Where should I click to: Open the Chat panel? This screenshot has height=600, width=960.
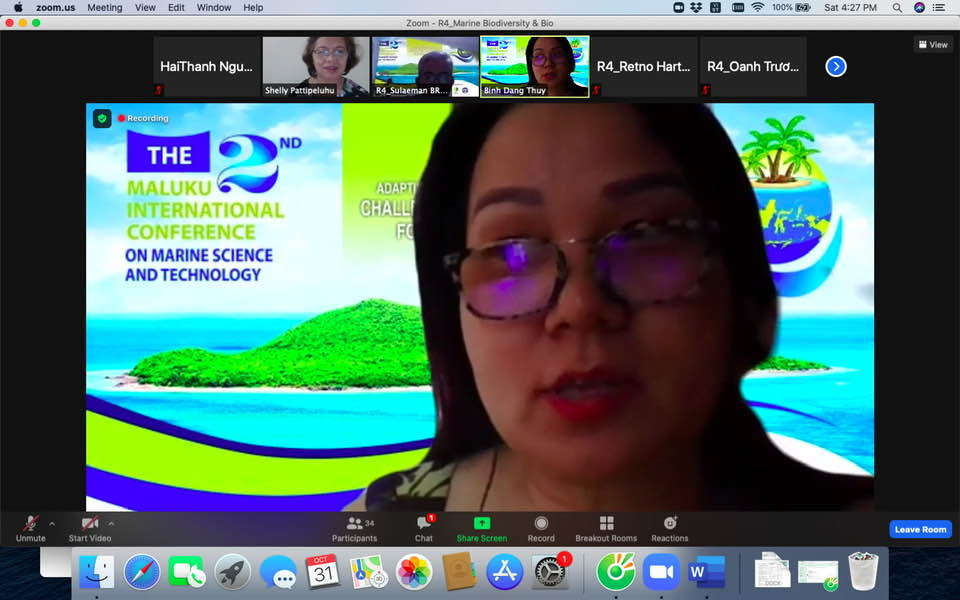[424, 527]
